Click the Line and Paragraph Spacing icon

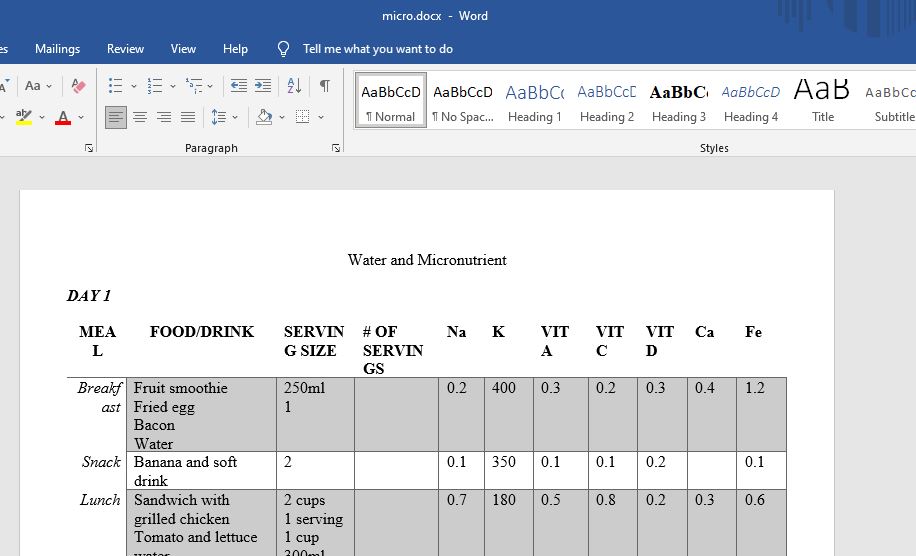pos(218,117)
